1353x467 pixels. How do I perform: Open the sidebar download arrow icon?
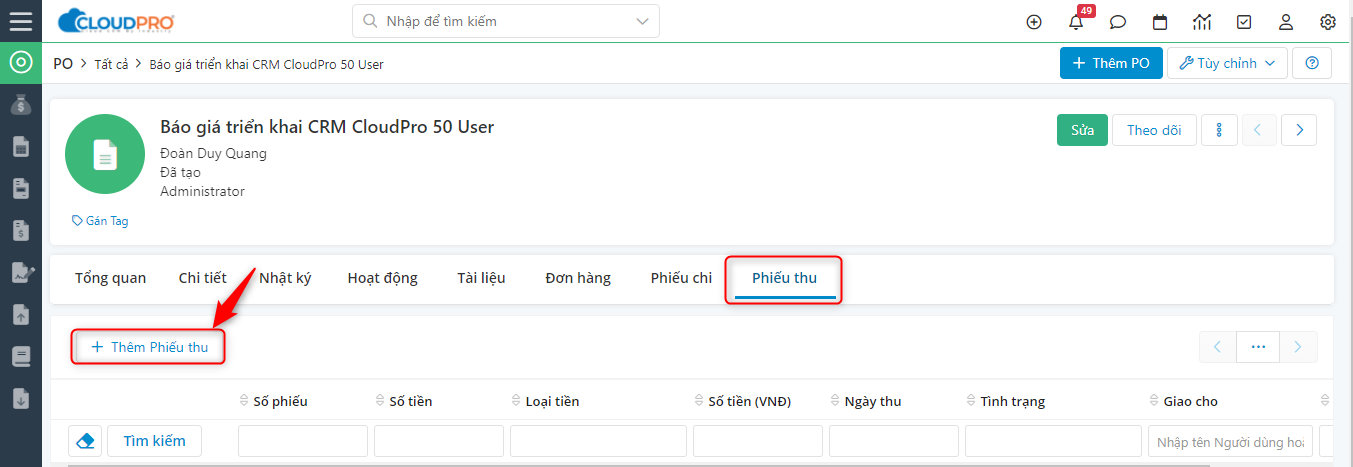20,398
